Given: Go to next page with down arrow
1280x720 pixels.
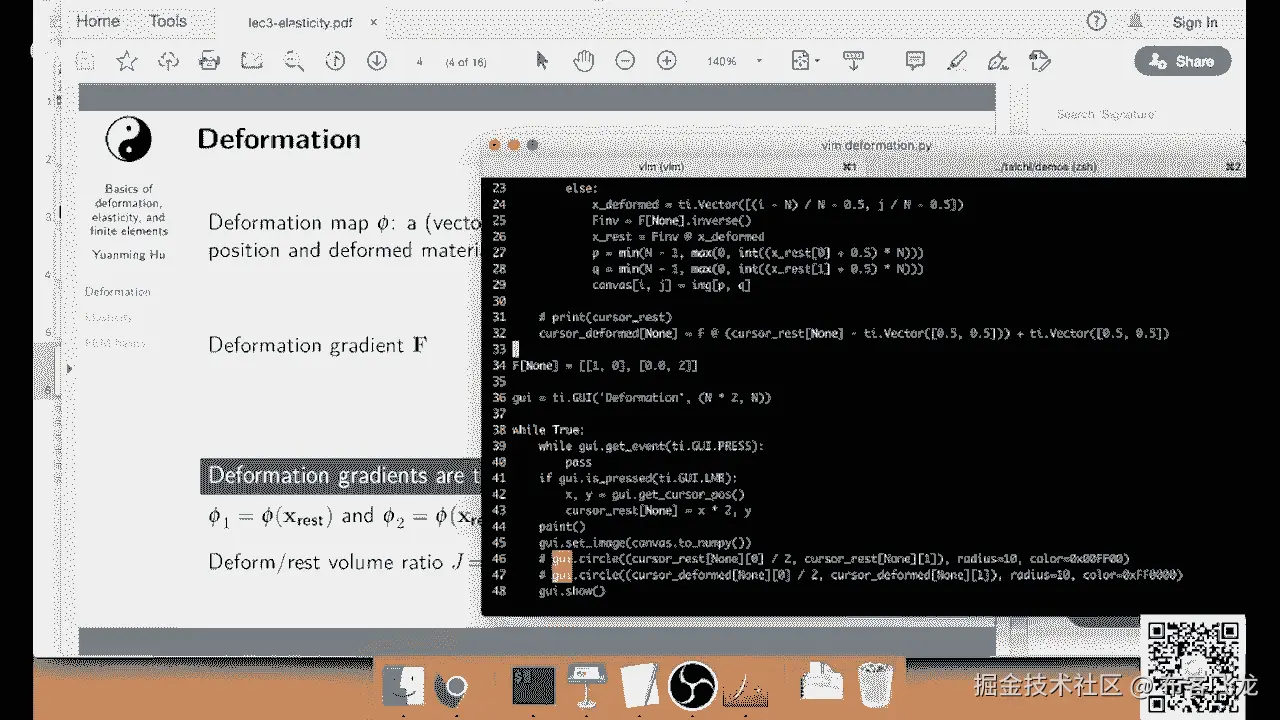Looking at the screenshot, I should point(377,61).
